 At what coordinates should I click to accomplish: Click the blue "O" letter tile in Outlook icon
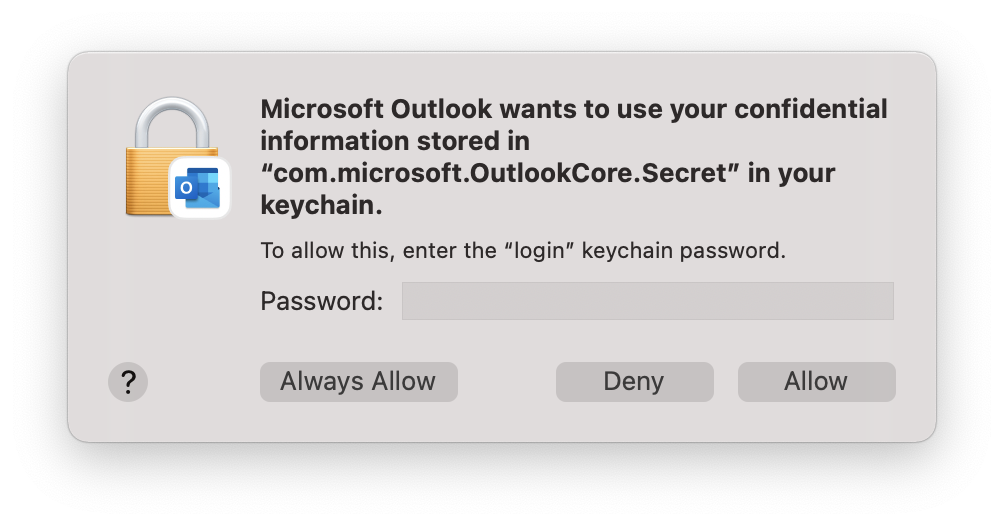[x=186, y=188]
